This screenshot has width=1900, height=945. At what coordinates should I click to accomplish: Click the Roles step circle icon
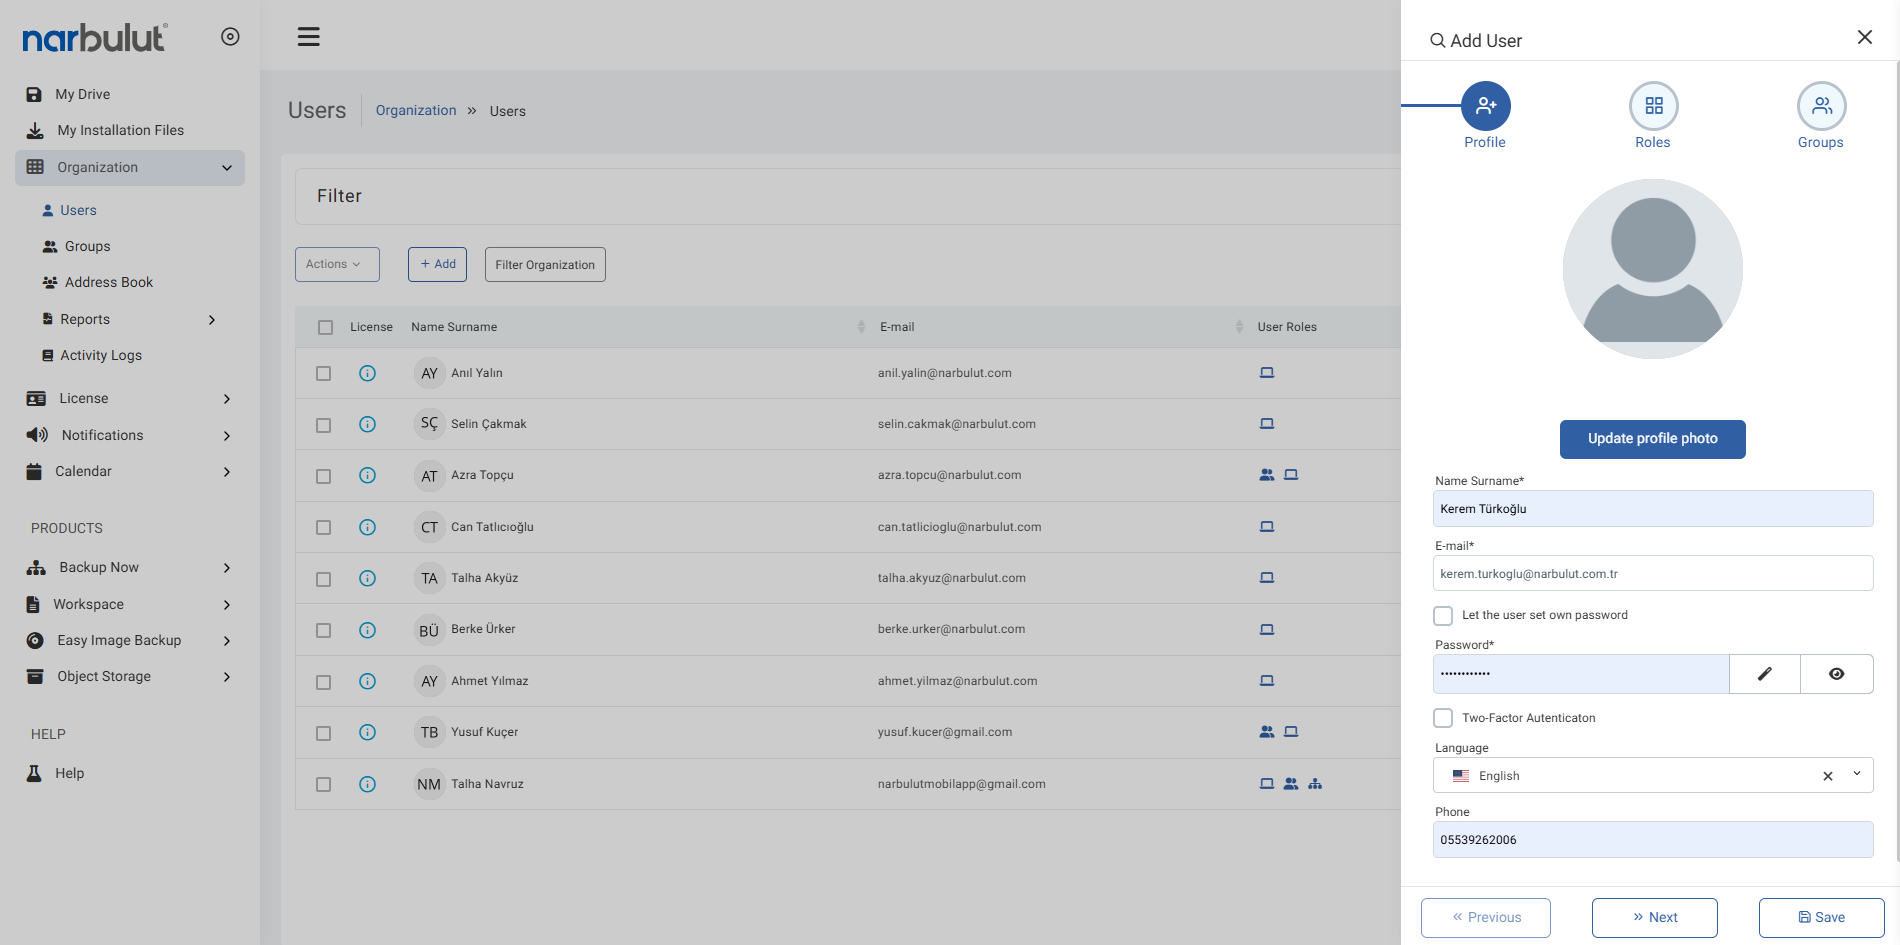point(1654,106)
